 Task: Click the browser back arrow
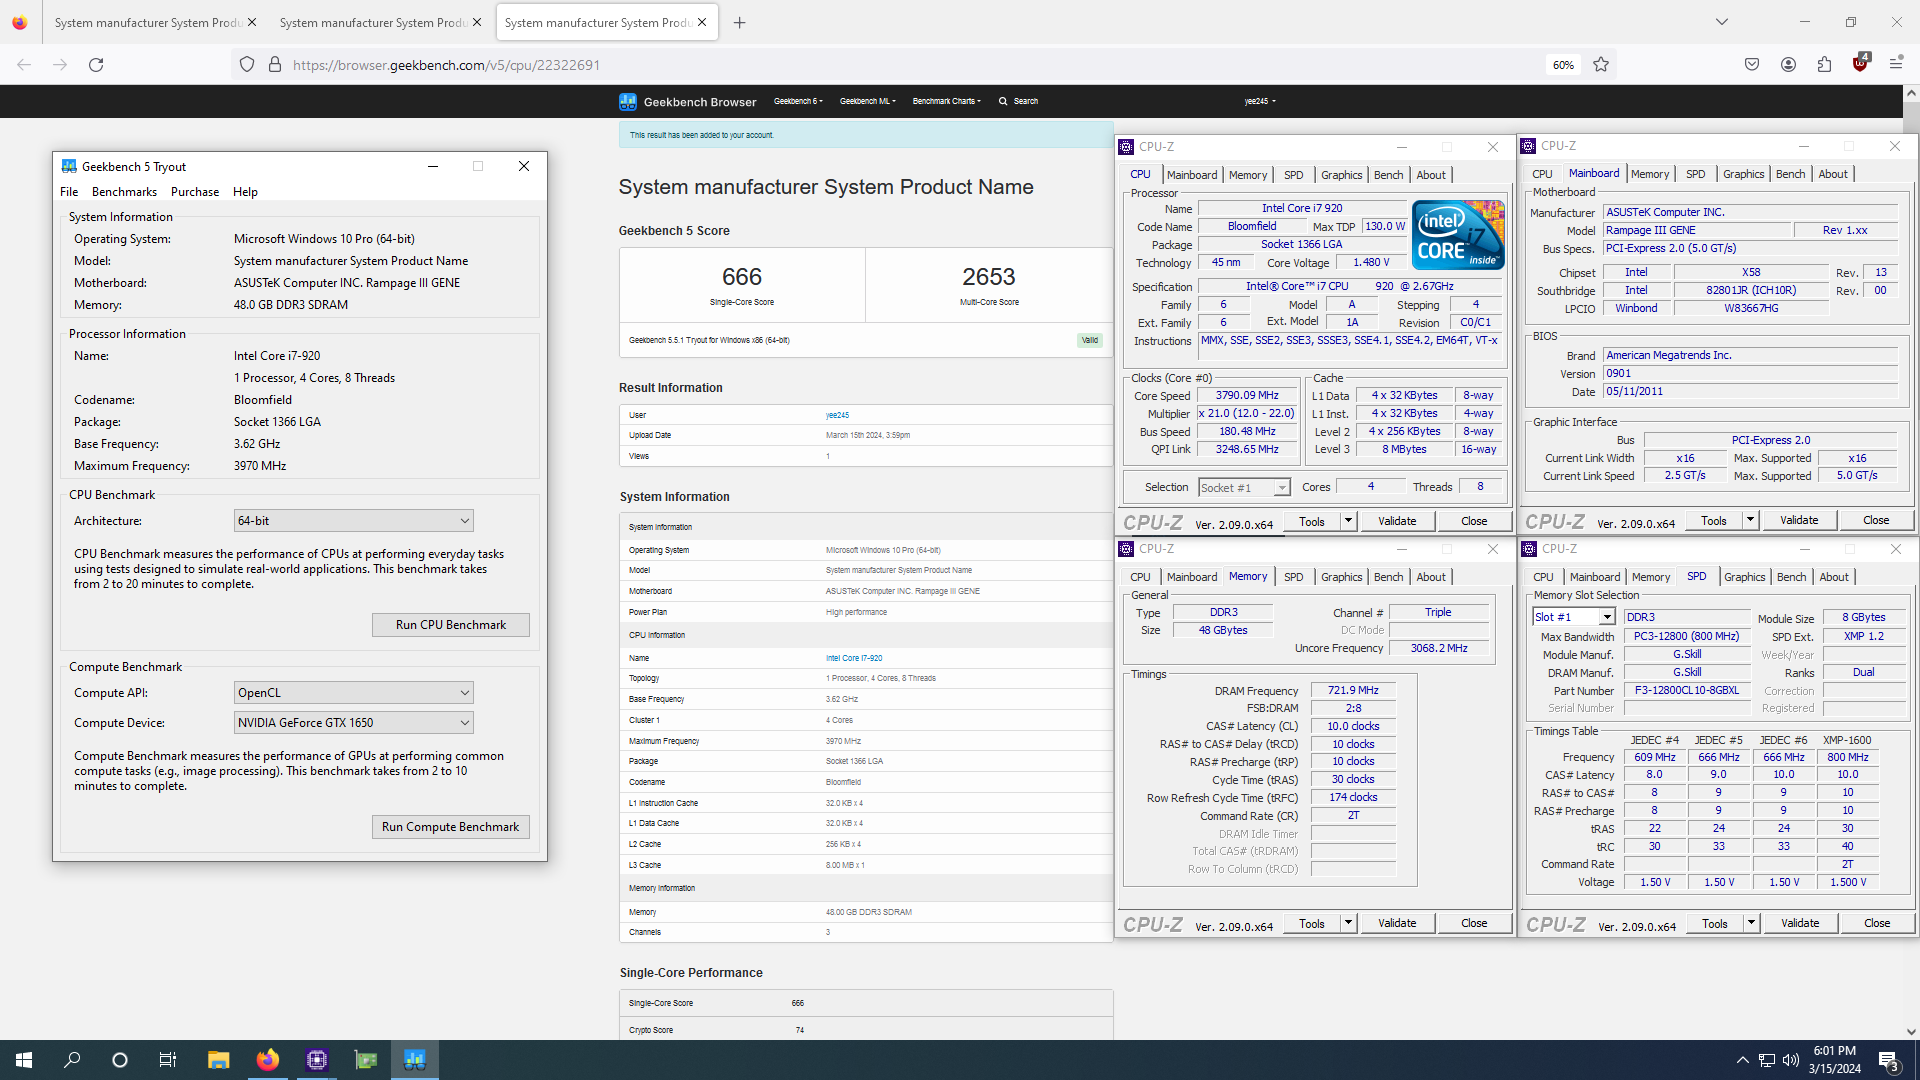(x=24, y=65)
